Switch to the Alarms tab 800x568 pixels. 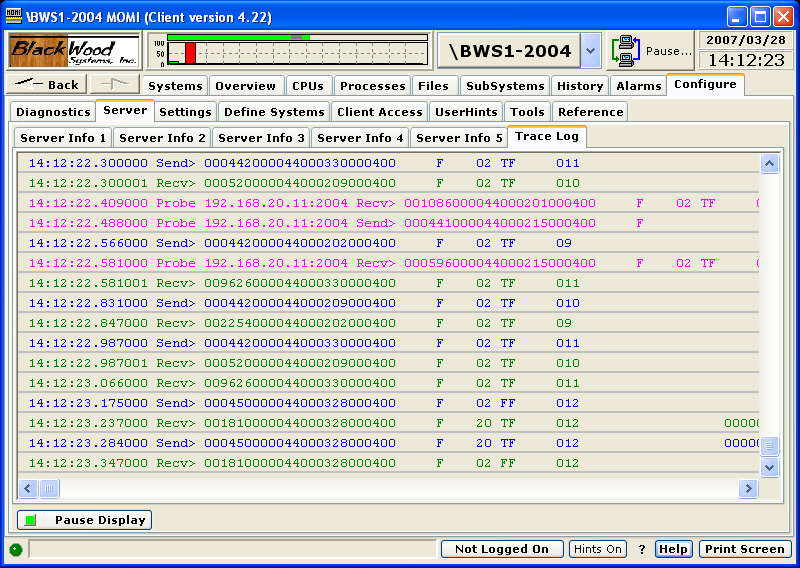[638, 86]
